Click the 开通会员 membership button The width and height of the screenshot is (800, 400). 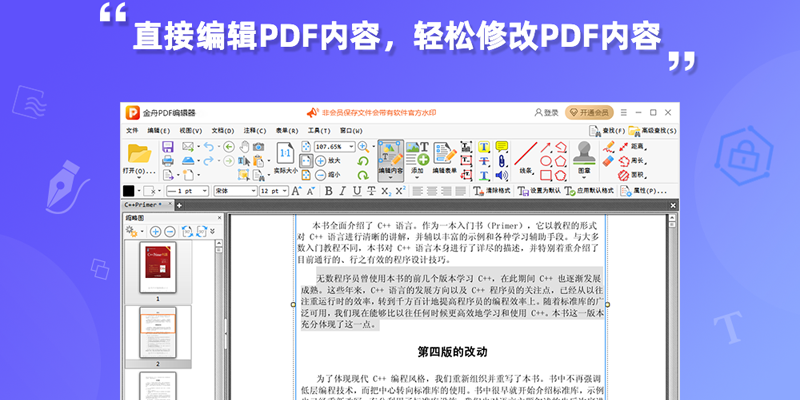tap(589, 112)
